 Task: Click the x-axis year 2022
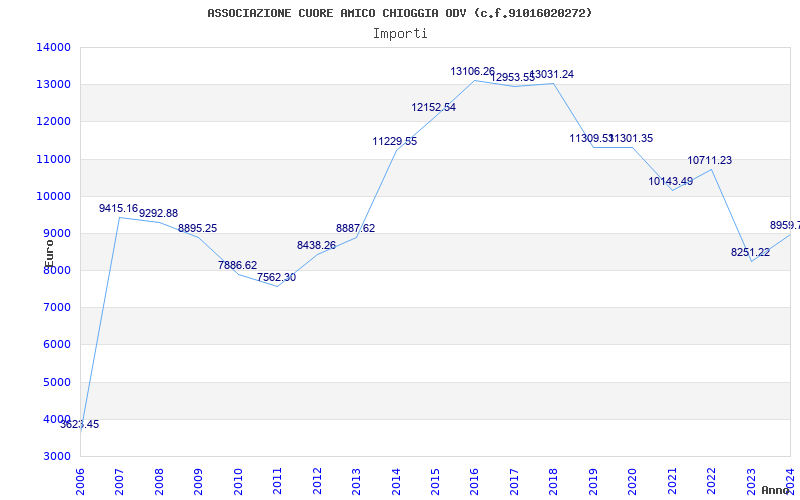pyautogui.click(x=711, y=481)
